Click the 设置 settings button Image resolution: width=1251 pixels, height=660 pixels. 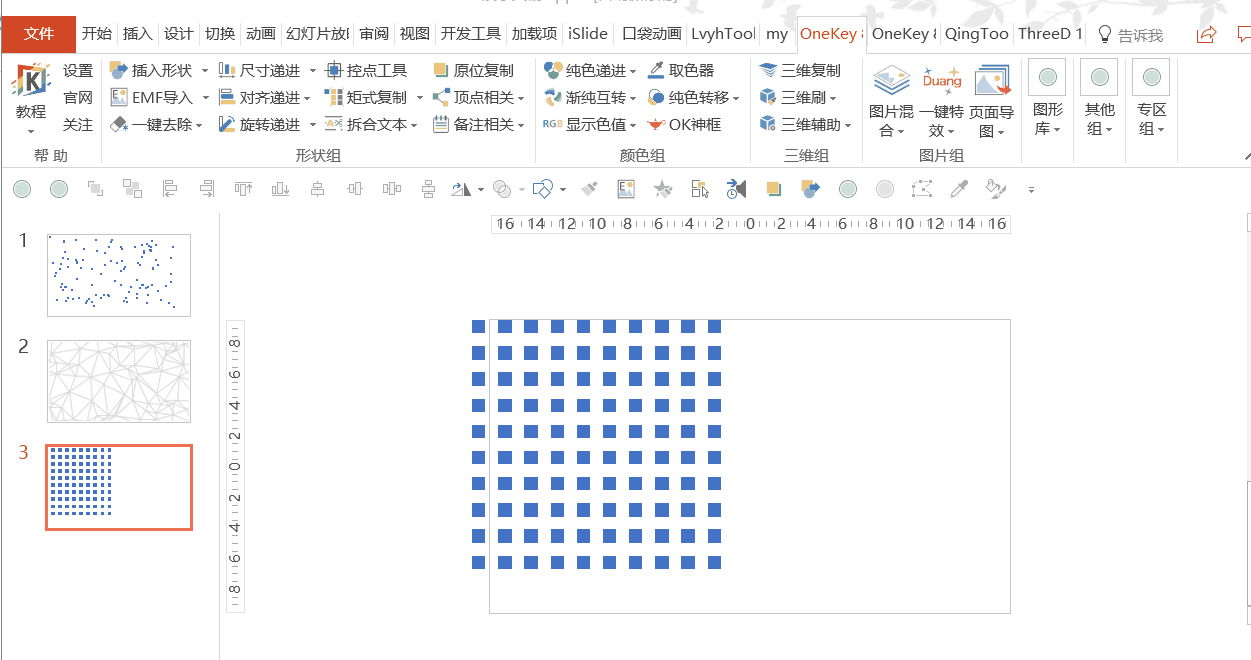78,70
